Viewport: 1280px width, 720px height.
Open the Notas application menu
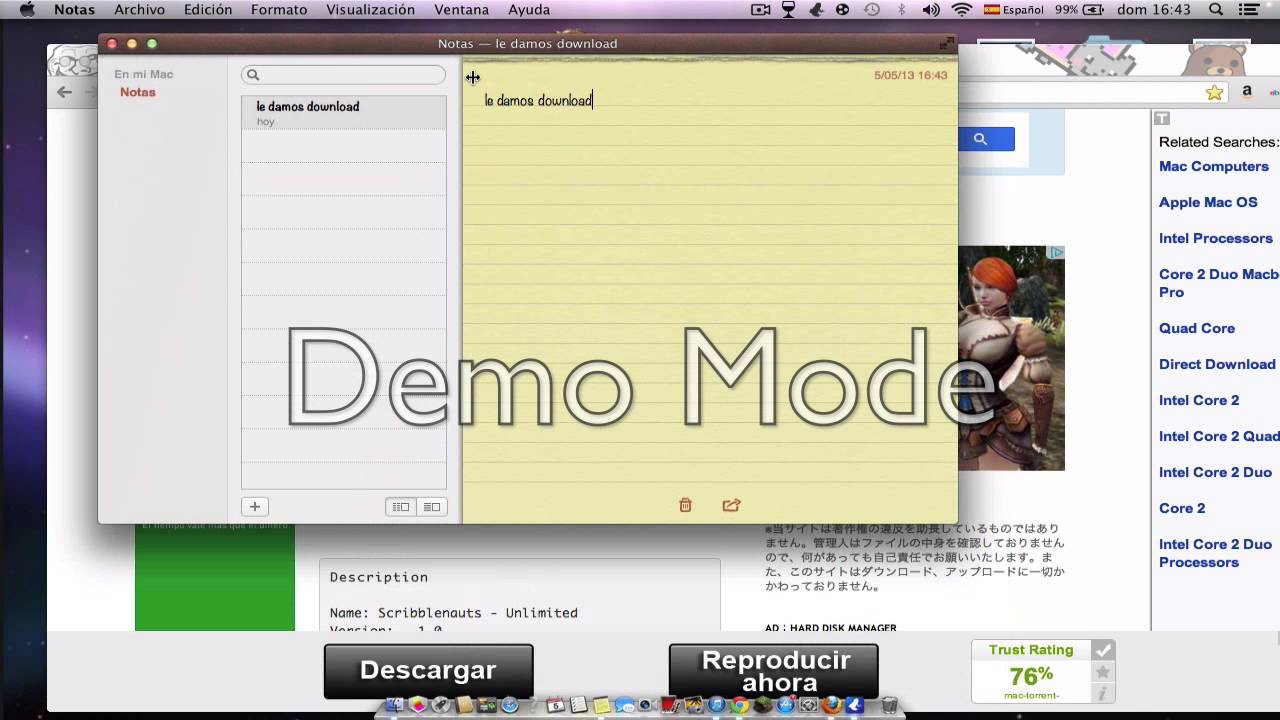[74, 10]
